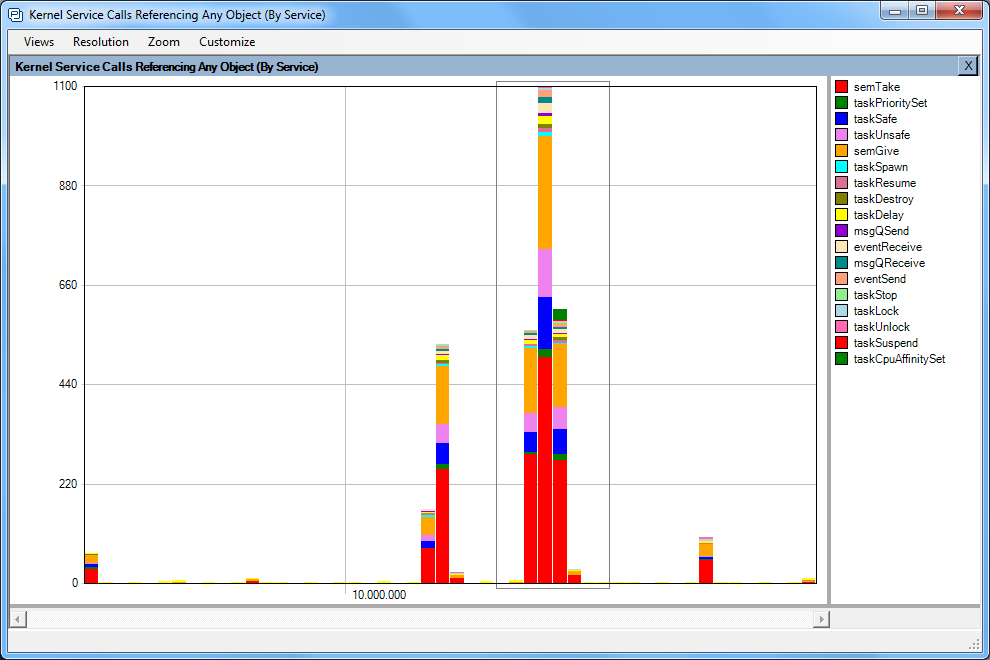Select the semGive orange legend swatch
The width and height of the screenshot is (990, 660).
[842, 151]
